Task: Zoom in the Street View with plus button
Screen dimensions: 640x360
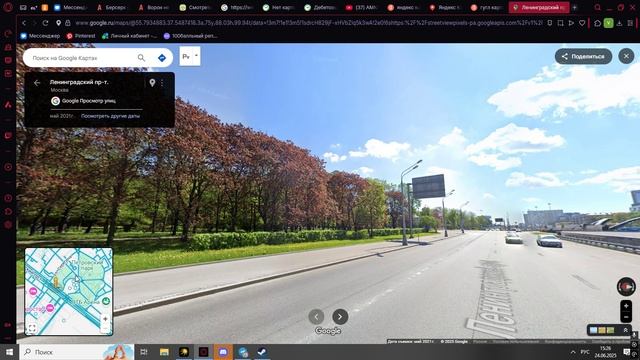Action: pos(626,306)
